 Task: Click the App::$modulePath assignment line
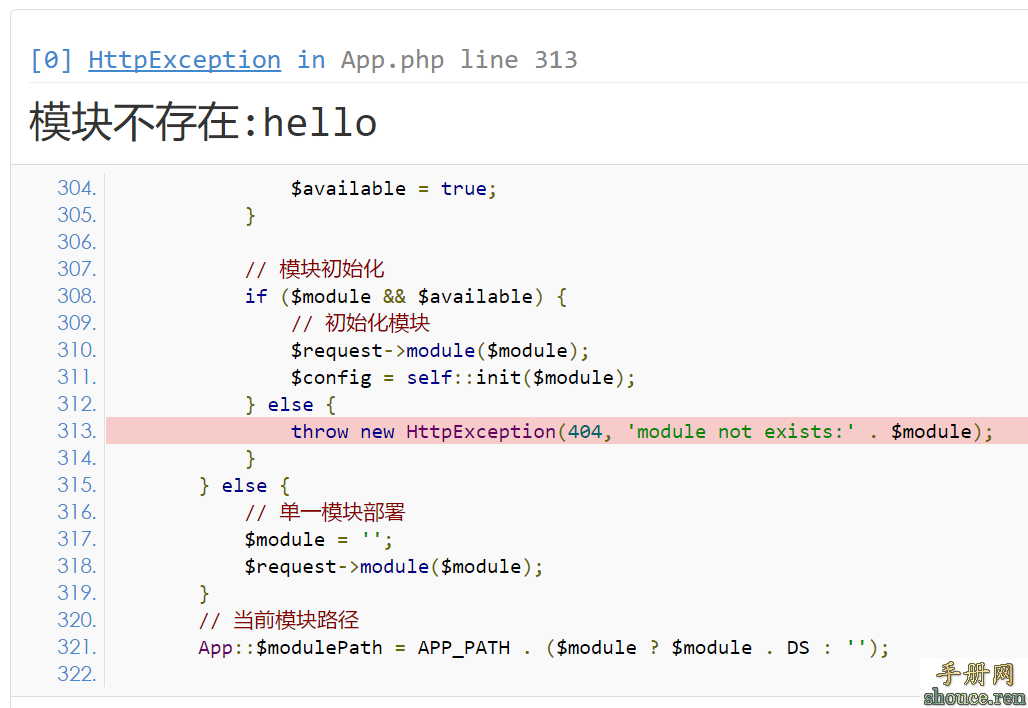[x=543, y=648]
